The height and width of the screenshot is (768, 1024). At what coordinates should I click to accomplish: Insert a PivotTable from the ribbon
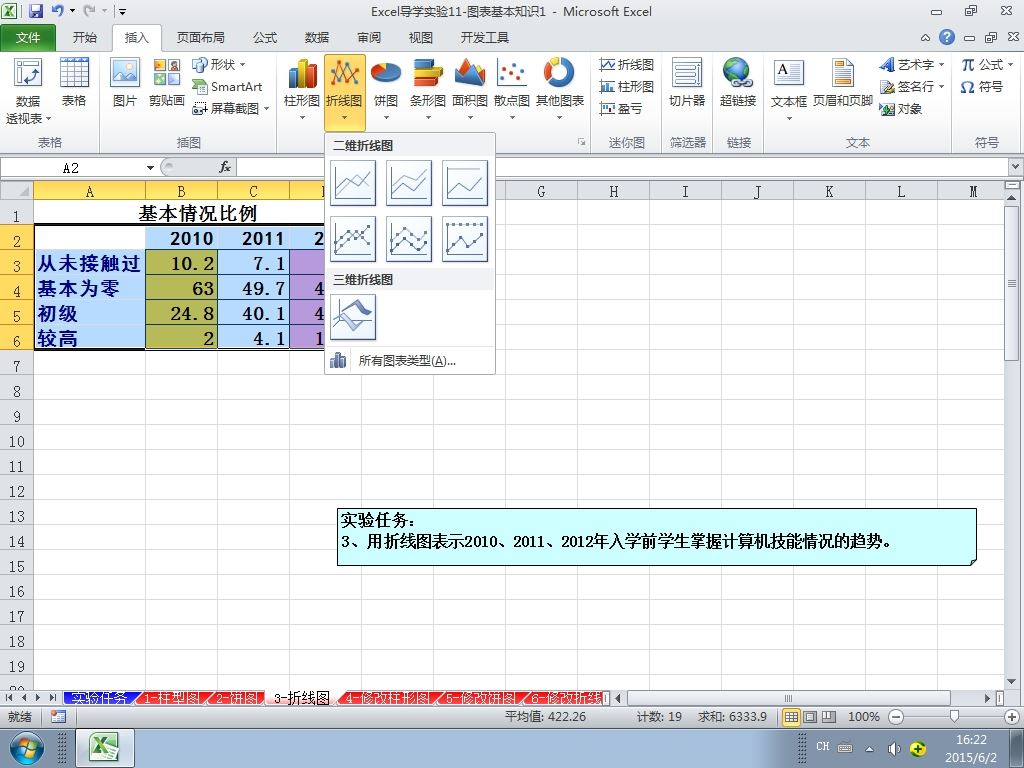pos(27,91)
